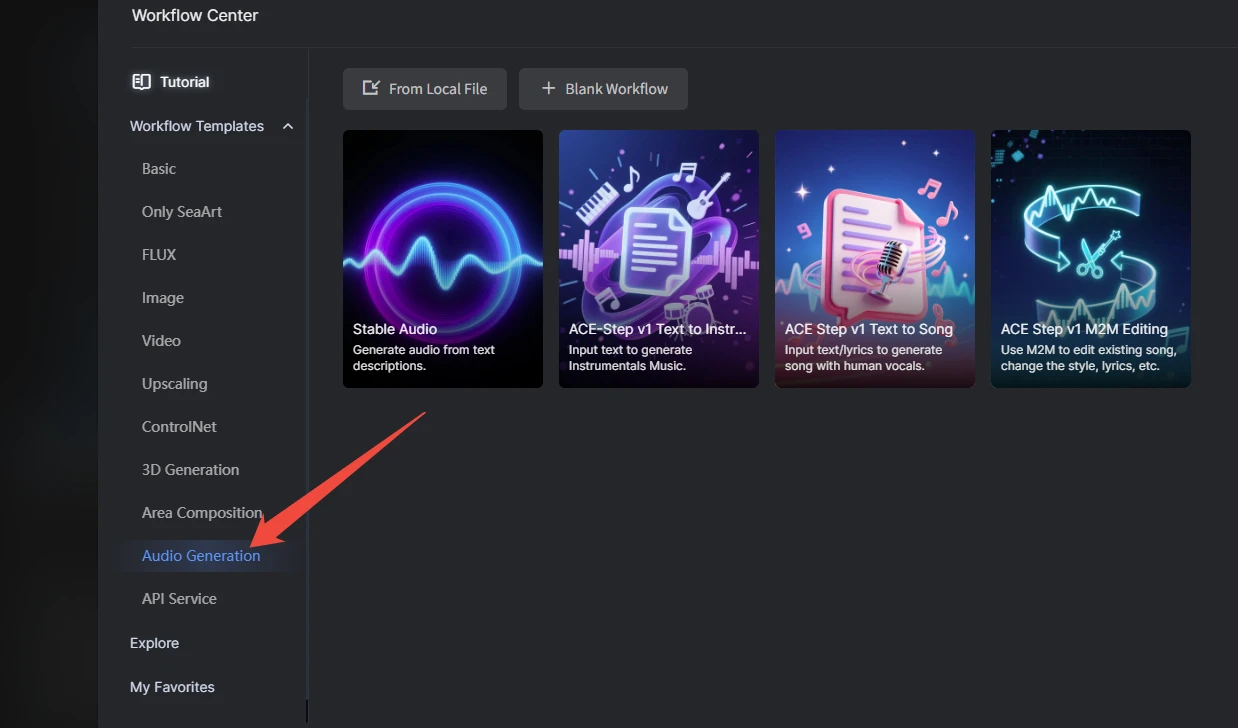This screenshot has height=728, width=1238.
Task: Open ACE Step v1 M2M Editing template
Action: (1090, 258)
